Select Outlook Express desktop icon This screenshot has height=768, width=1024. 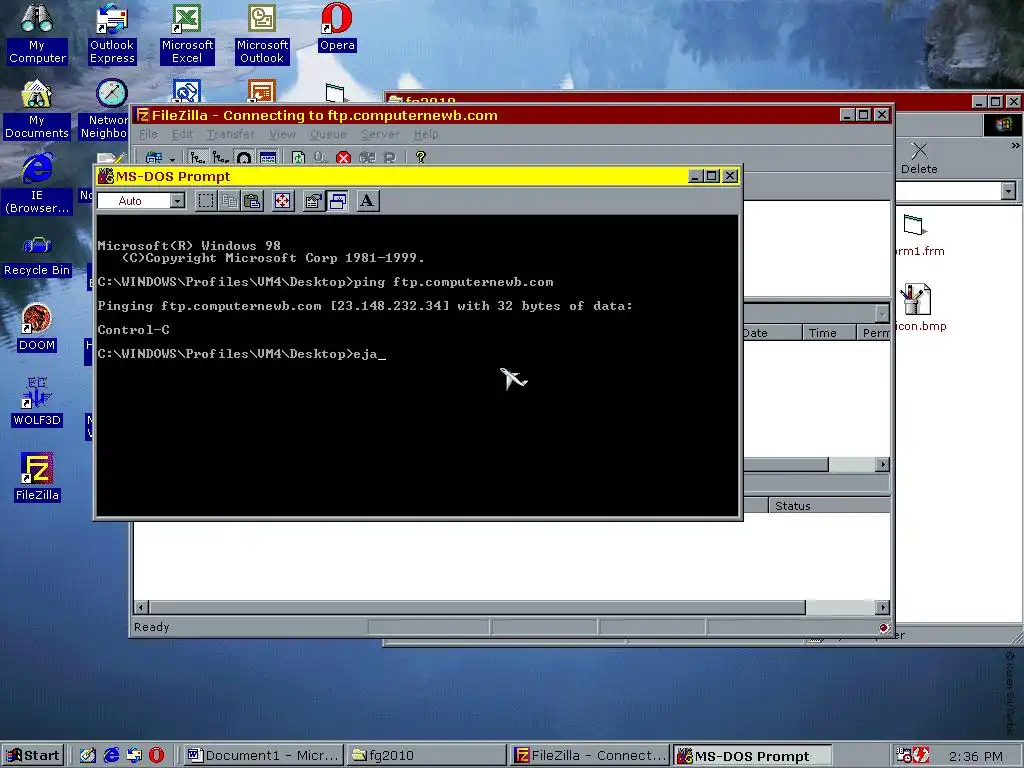coord(112,33)
